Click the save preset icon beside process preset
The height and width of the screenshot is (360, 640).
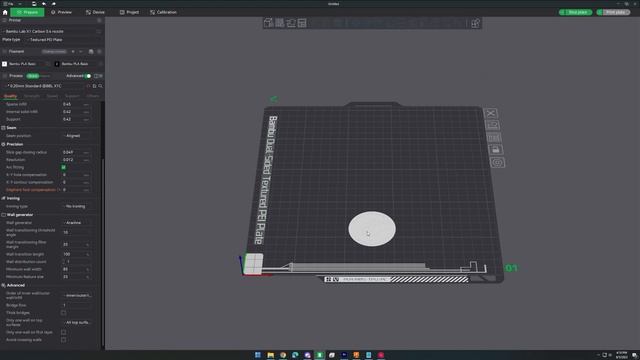(94, 86)
